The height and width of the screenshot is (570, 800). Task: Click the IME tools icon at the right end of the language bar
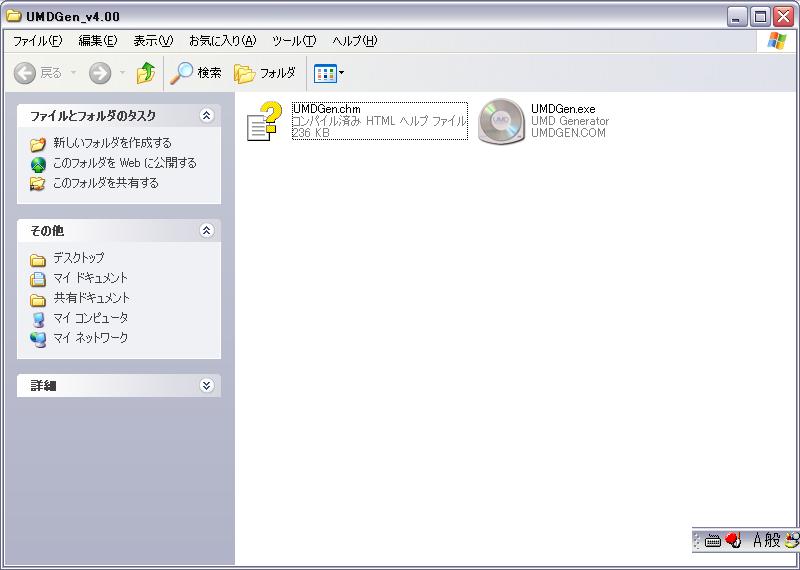click(792, 540)
